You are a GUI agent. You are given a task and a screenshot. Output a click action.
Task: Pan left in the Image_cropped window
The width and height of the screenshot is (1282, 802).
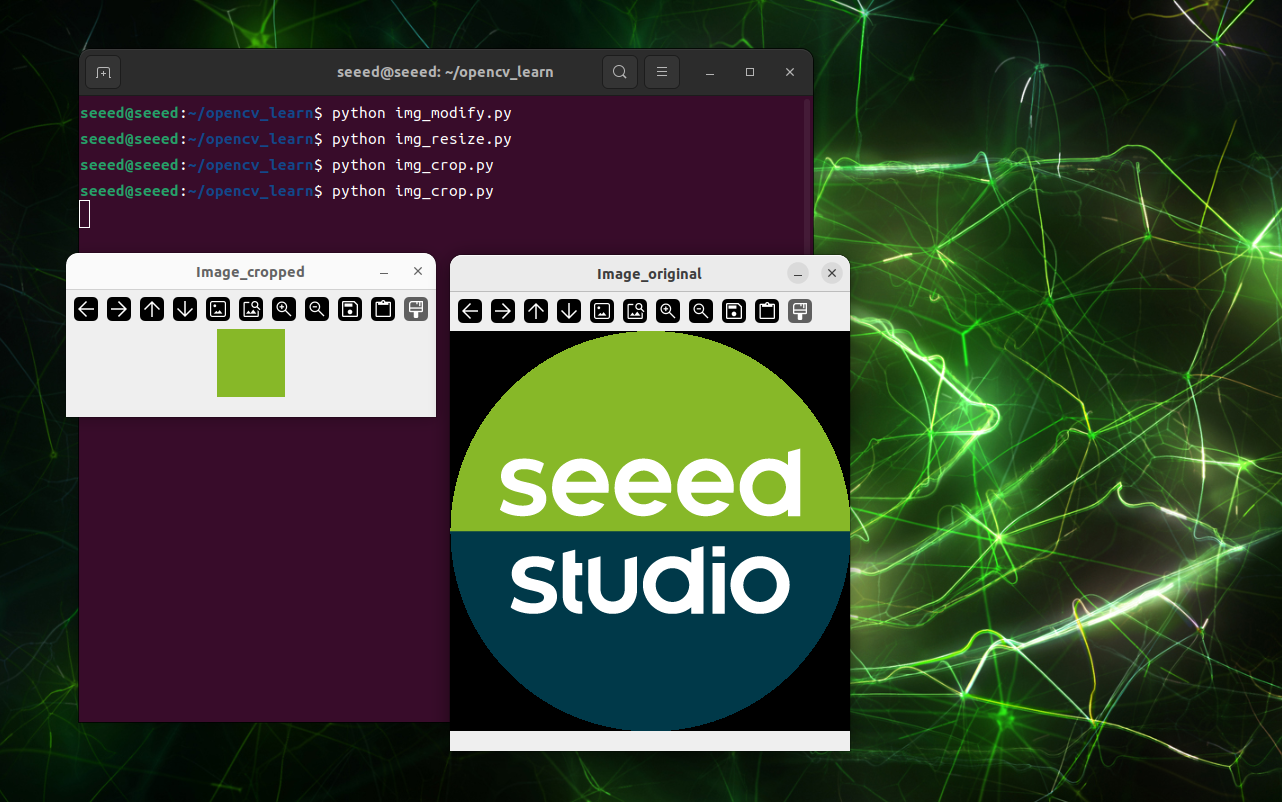(86, 309)
